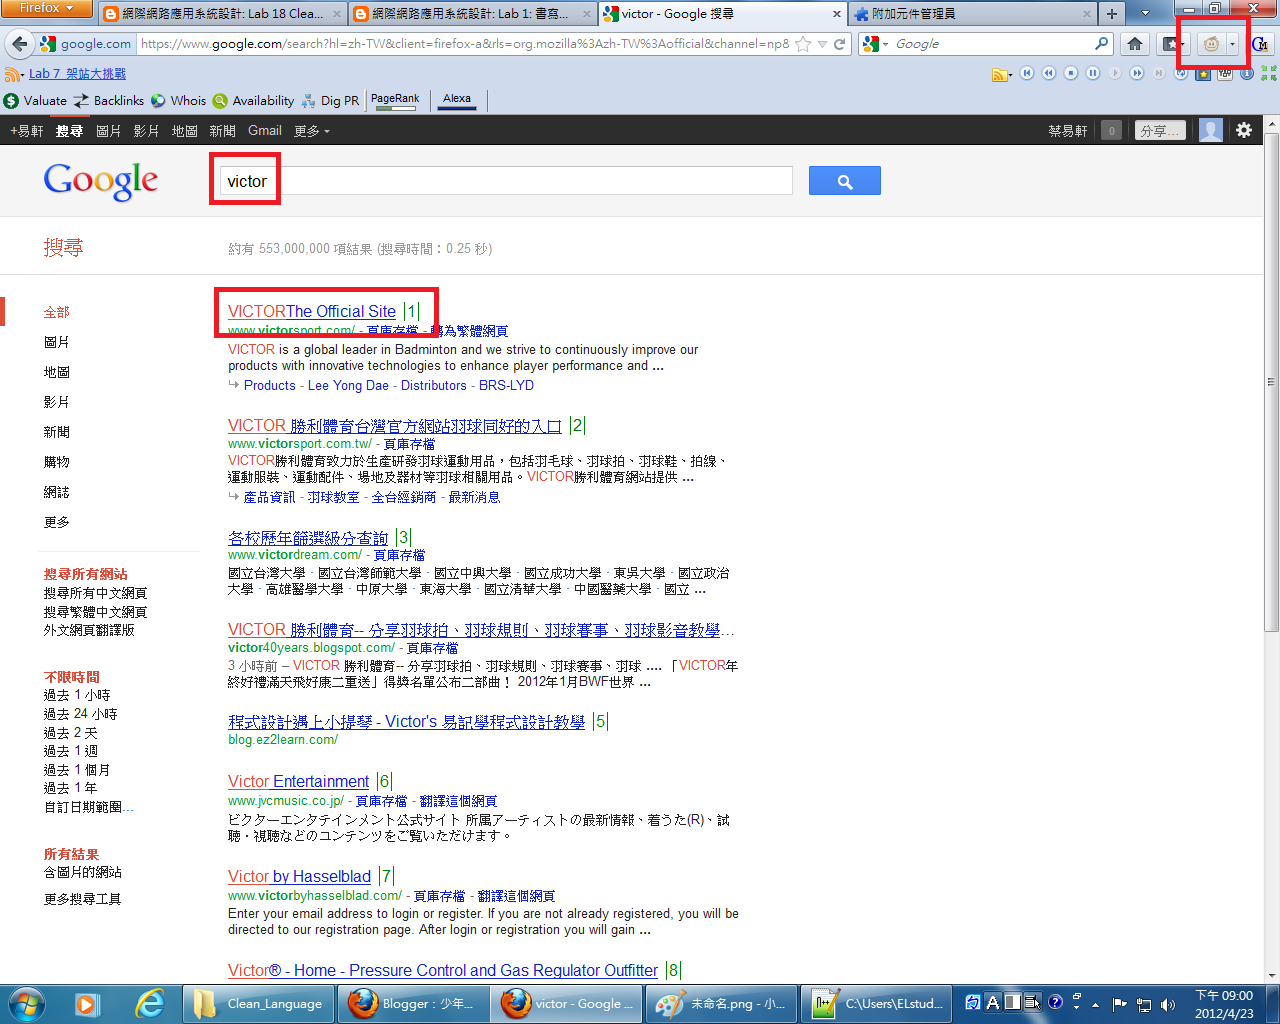Click the Home button in Firefox toolbar
1280x1024 pixels.
1134,44
